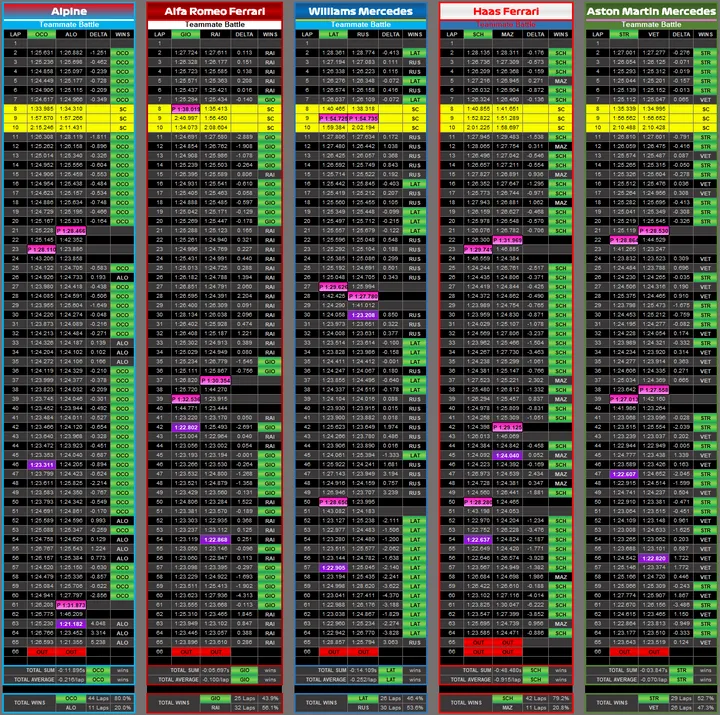The width and height of the screenshot is (720, 715).
Task: Select the MAZ column header in Haas table
Action: (507, 34)
